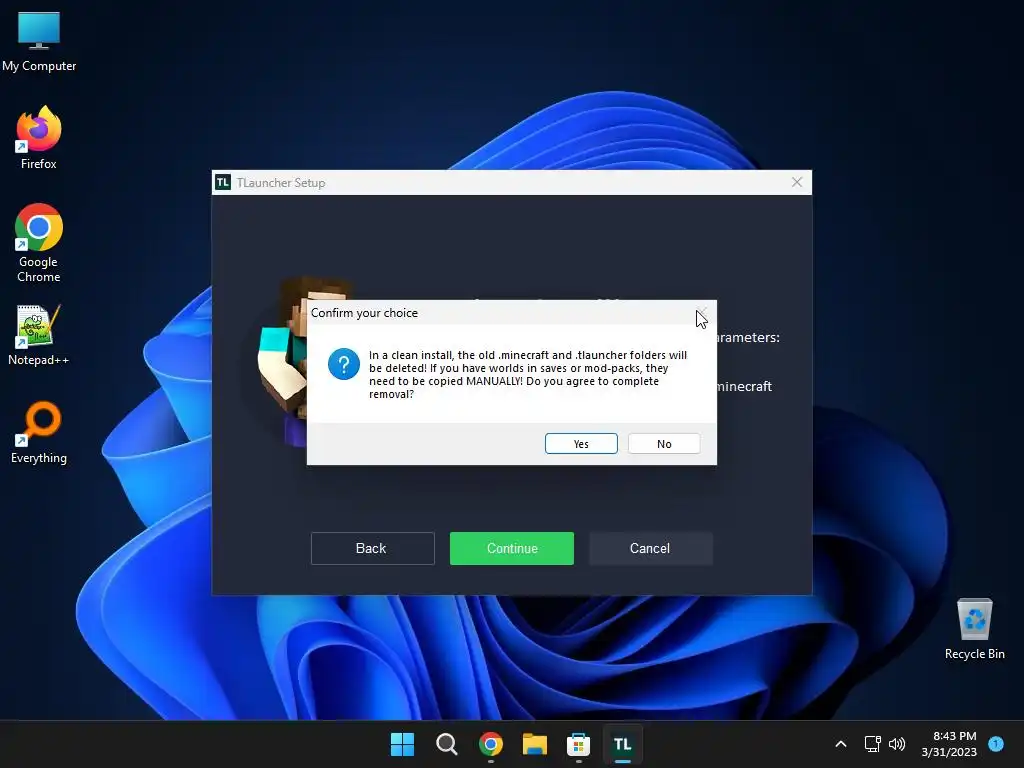The height and width of the screenshot is (768, 1024).
Task: Select the Everything search desktop shortcut
Action: point(39,432)
